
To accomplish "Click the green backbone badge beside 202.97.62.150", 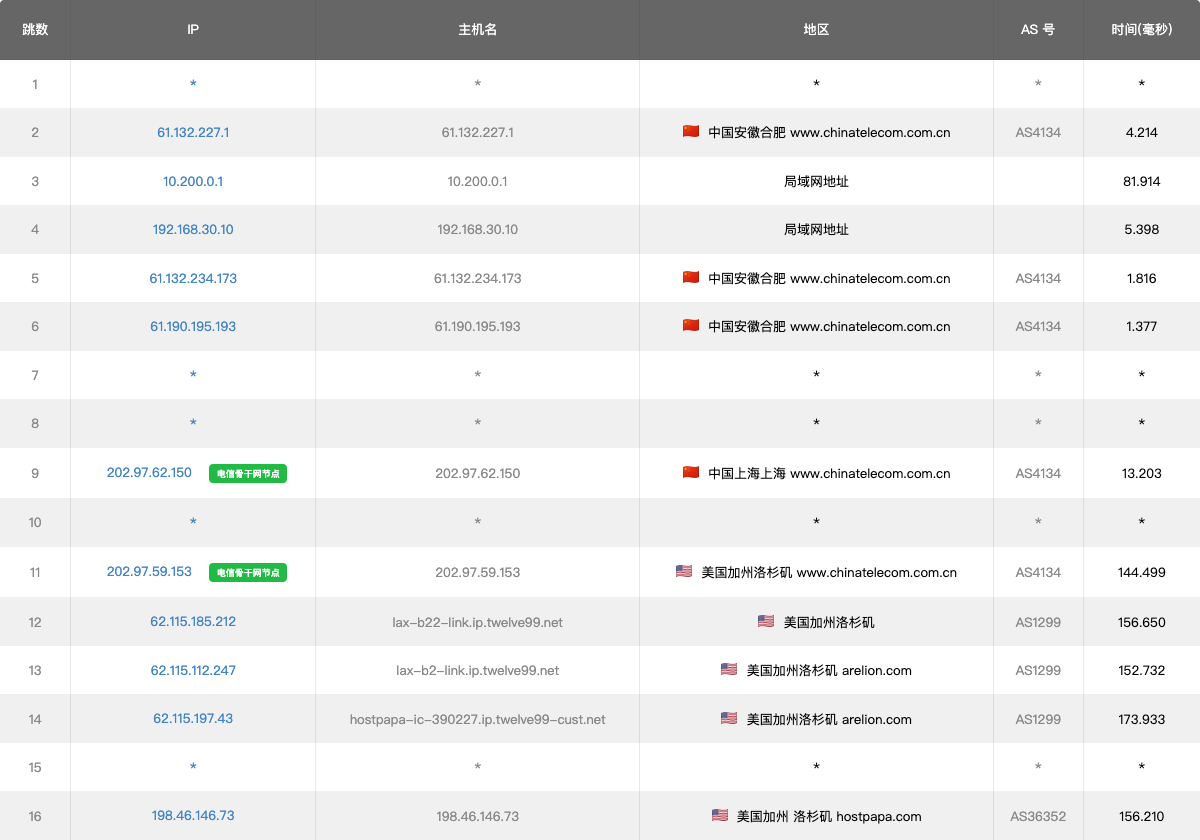I will 248,474.
